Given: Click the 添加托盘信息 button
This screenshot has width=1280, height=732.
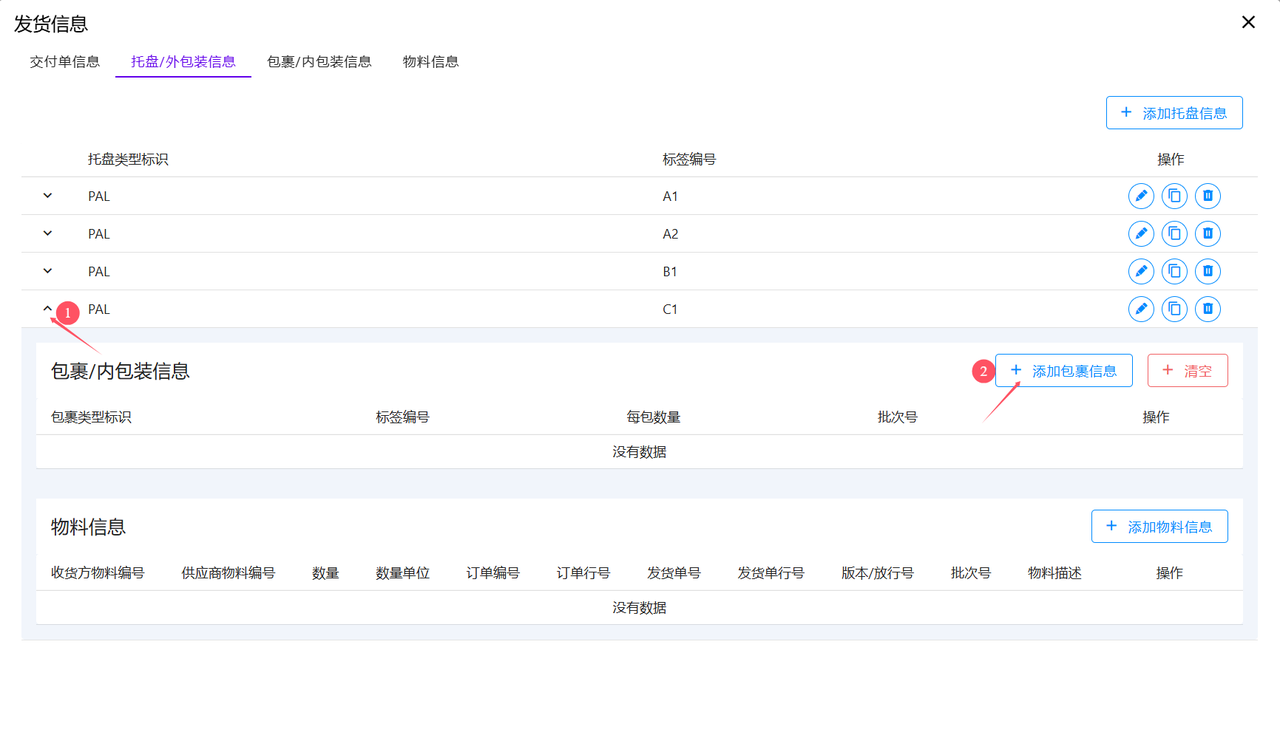Looking at the screenshot, I should coord(1174,113).
